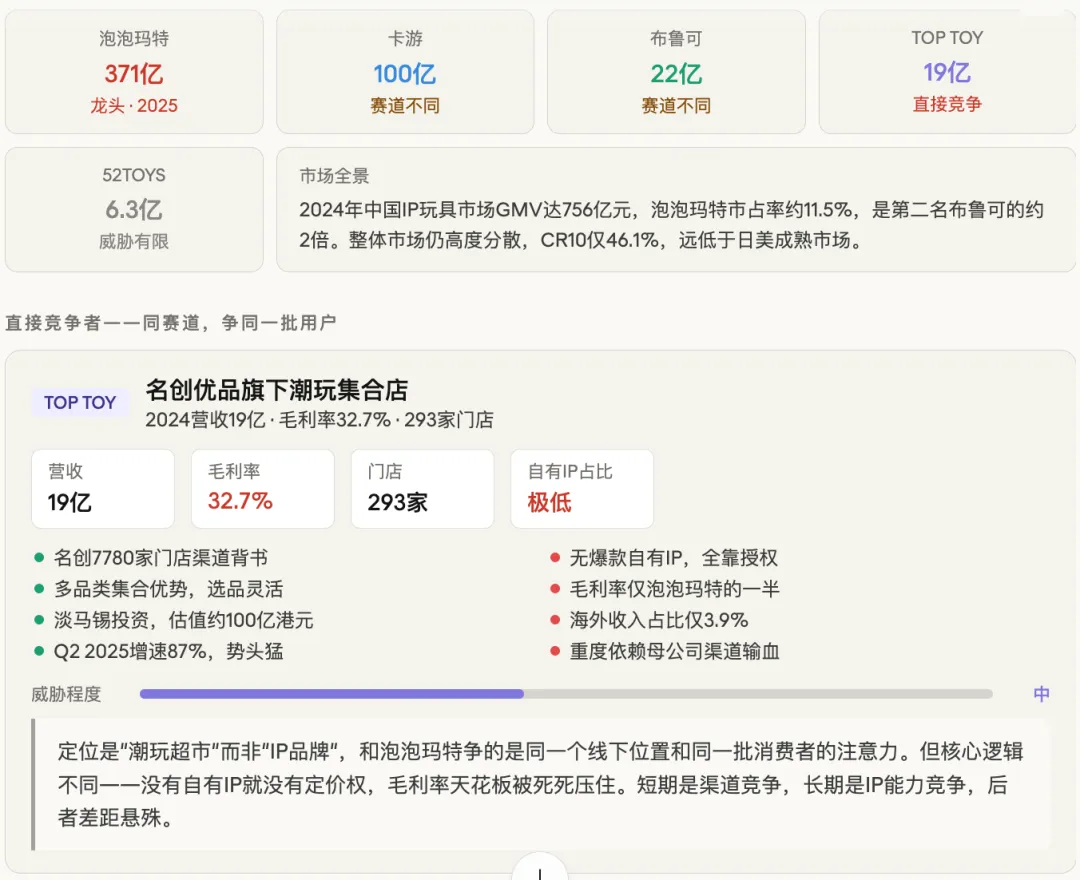Select the 自有IP占比 极低 metric box
Screen dimensions: 1080x880
click(582, 489)
